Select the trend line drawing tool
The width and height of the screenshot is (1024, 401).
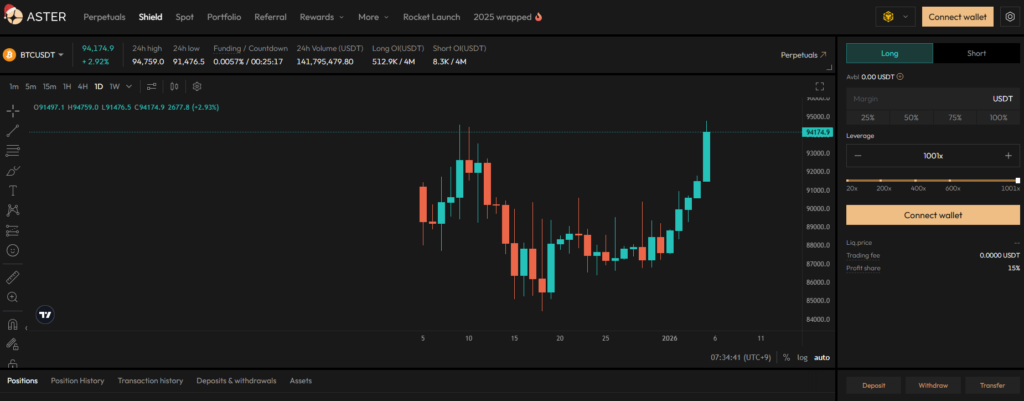point(13,130)
